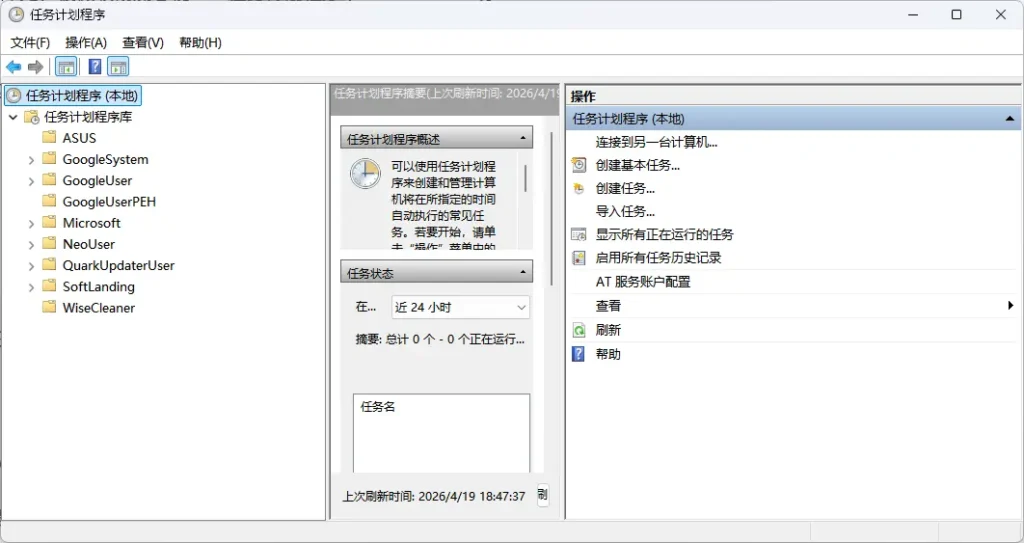Click 创建任务... action
Image resolution: width=1024 pixels, height=543 pixels.
tap(625, 188)
